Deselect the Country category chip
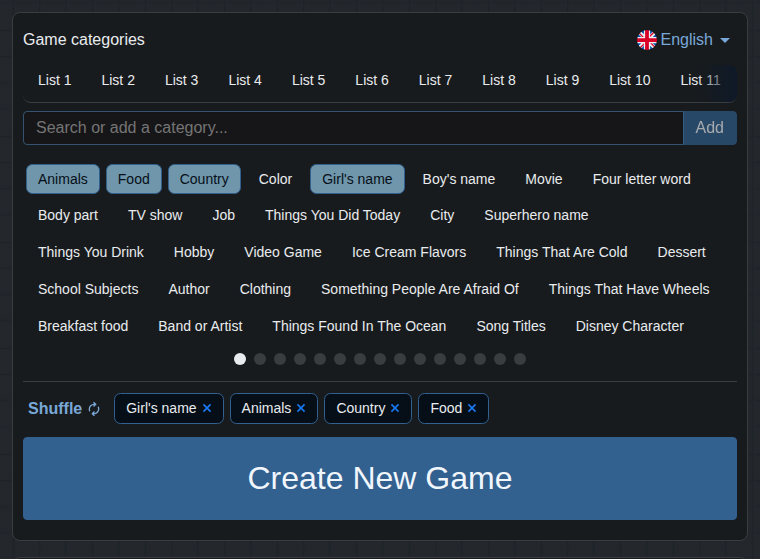Image resolution: width=760 pixels, height=559 pixels. pyautogui.click(x=204, y=179)
